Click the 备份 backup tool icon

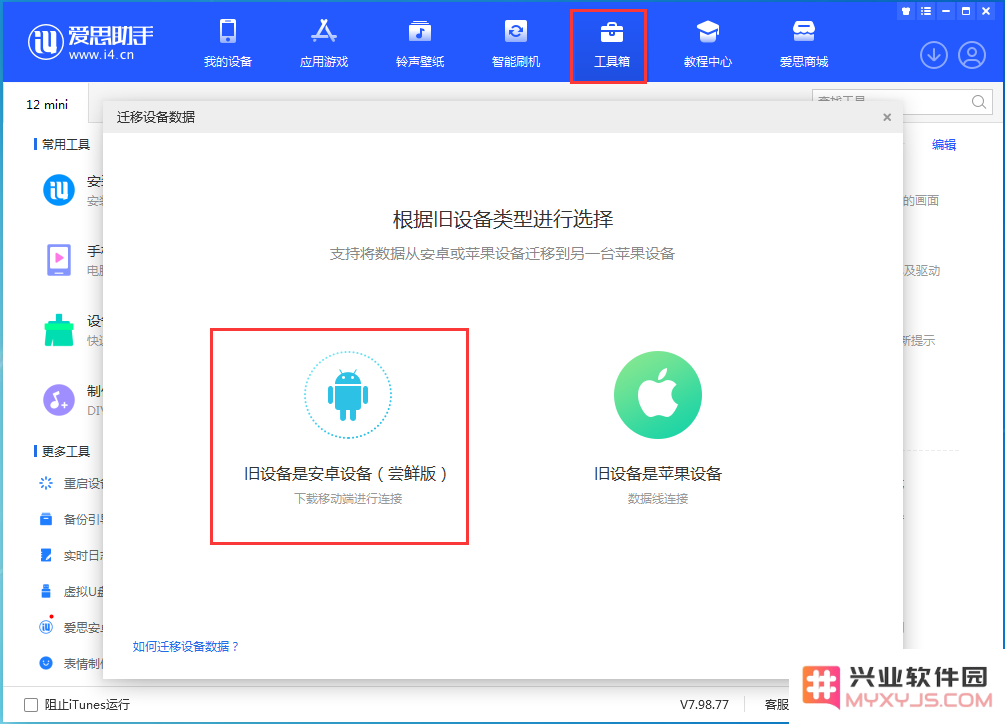46,519
